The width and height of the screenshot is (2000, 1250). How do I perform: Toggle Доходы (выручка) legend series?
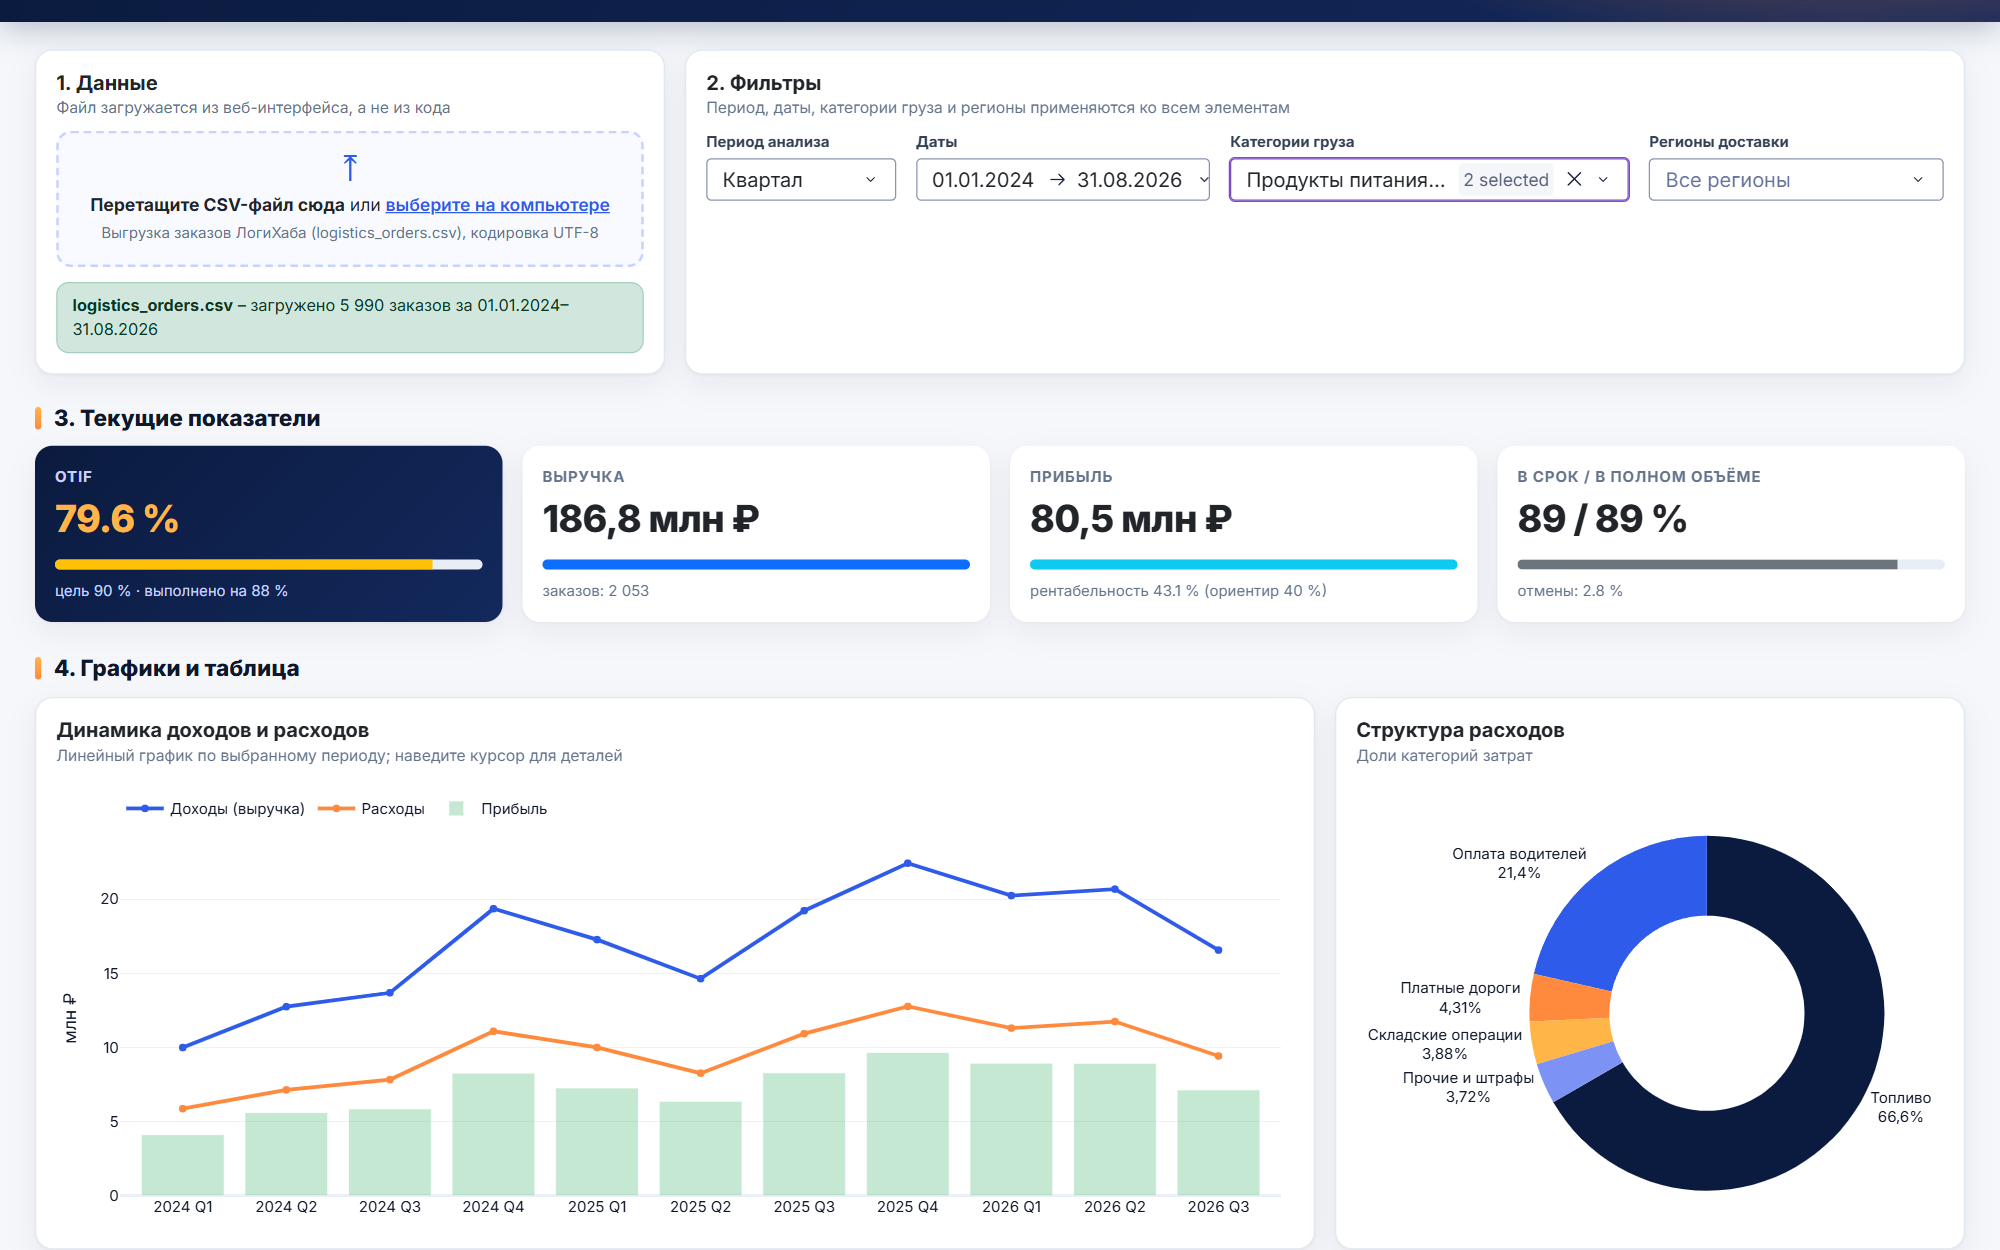coord(215,809)
